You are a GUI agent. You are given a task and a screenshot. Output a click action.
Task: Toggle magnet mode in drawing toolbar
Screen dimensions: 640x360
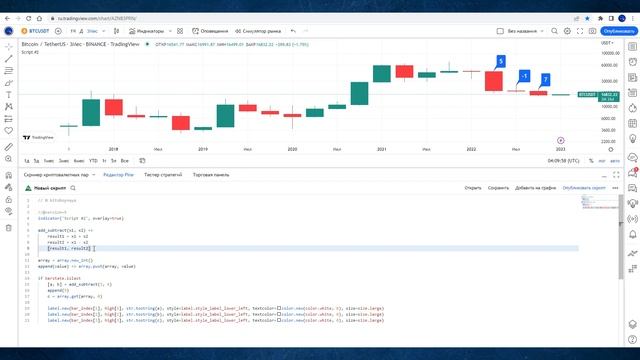(x=9, y=175)
